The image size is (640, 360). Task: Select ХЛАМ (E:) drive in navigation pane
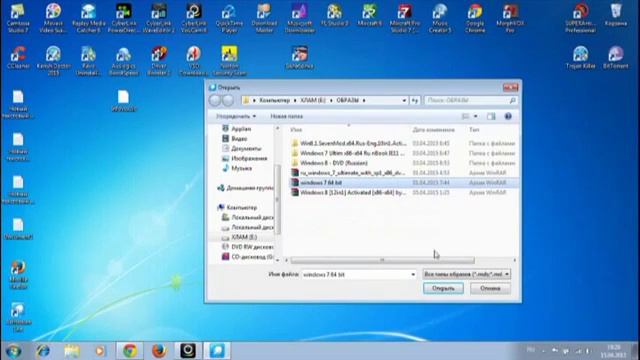239,237
